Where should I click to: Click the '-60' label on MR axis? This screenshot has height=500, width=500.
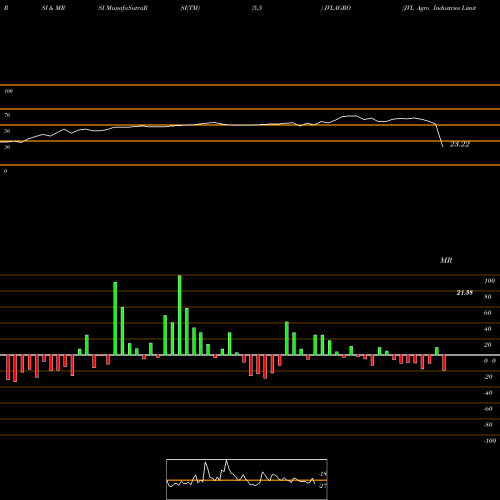pos(488,409)
